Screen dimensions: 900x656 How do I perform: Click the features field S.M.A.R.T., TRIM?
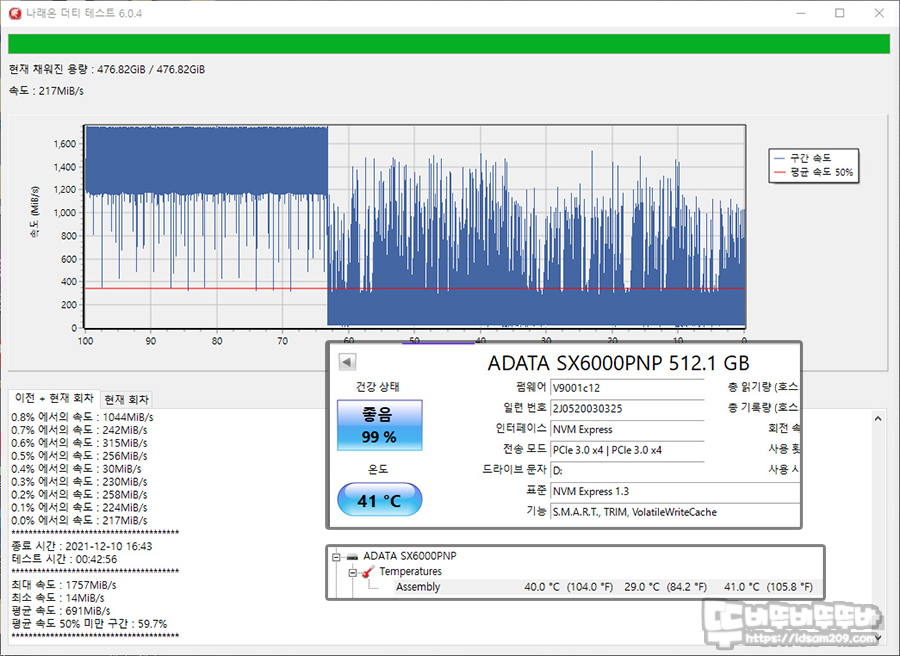click(674, 512)
